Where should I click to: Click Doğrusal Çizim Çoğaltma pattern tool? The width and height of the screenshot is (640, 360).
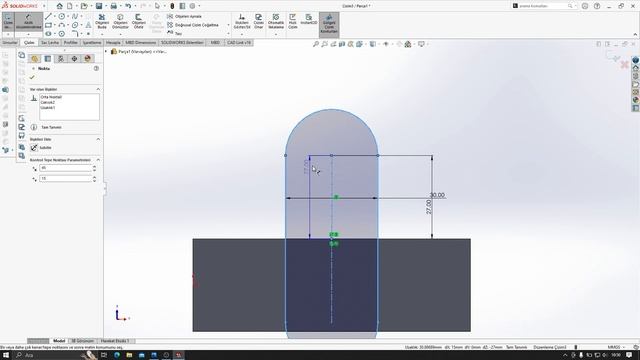pos(193,25)
